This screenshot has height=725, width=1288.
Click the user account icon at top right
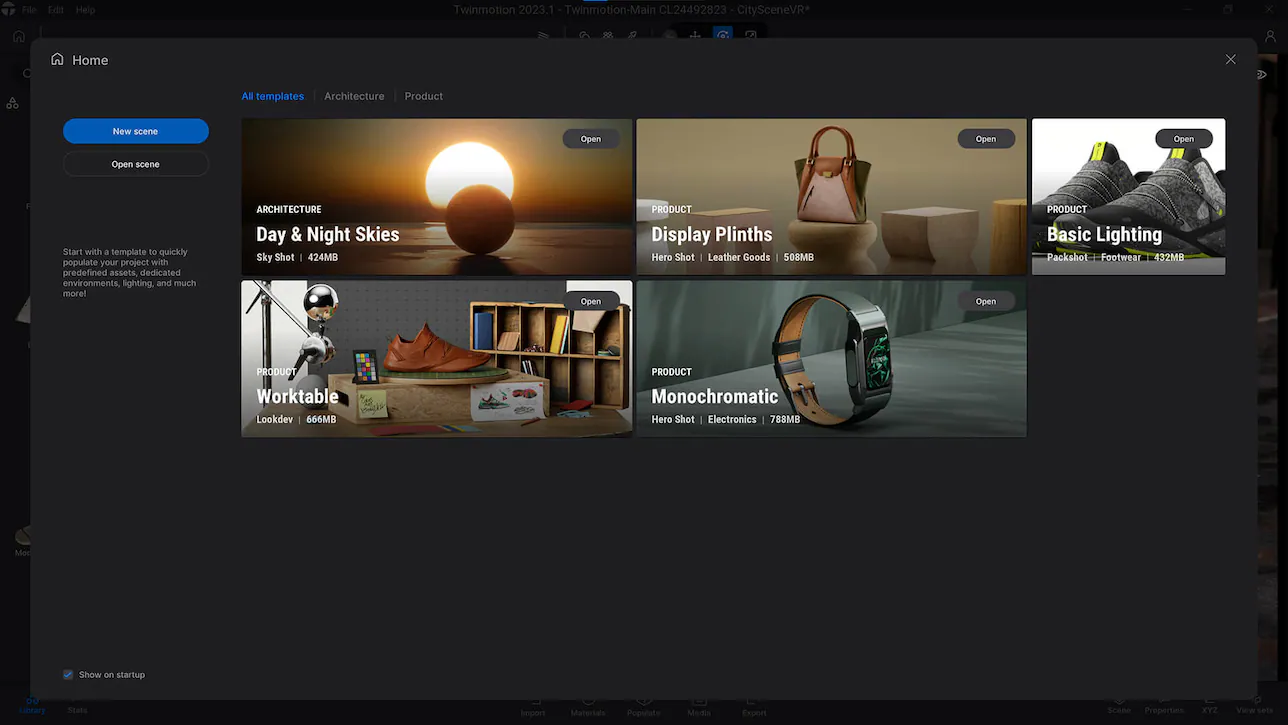(x=1271, y=37)
